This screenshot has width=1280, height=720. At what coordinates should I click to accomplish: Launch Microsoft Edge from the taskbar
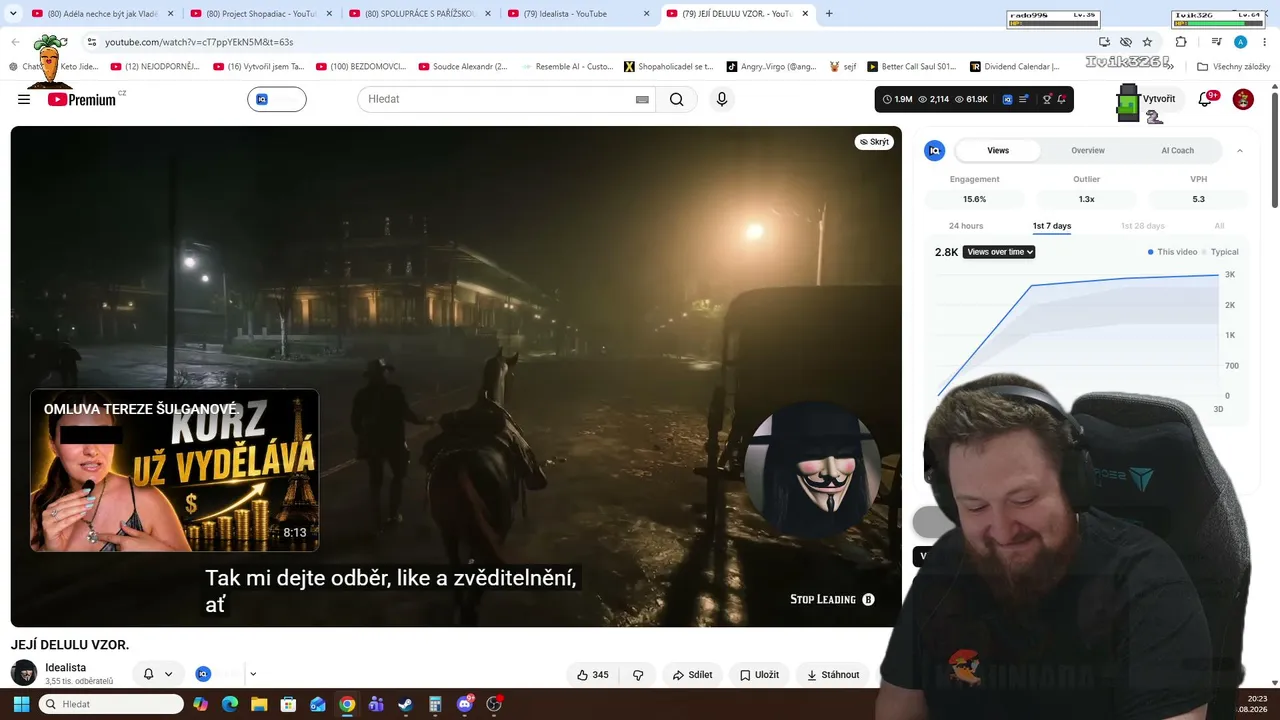click(230, 704)
